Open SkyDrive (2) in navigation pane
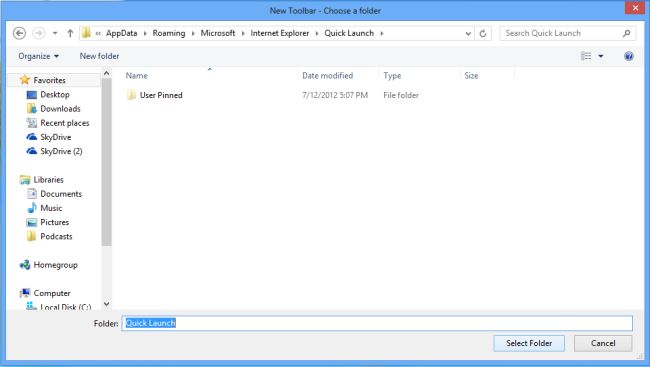The height and width of the screenshot is (367, 650). 61,151
